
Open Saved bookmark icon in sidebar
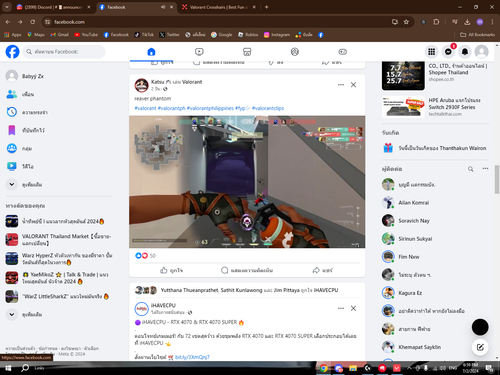point(12,130)
